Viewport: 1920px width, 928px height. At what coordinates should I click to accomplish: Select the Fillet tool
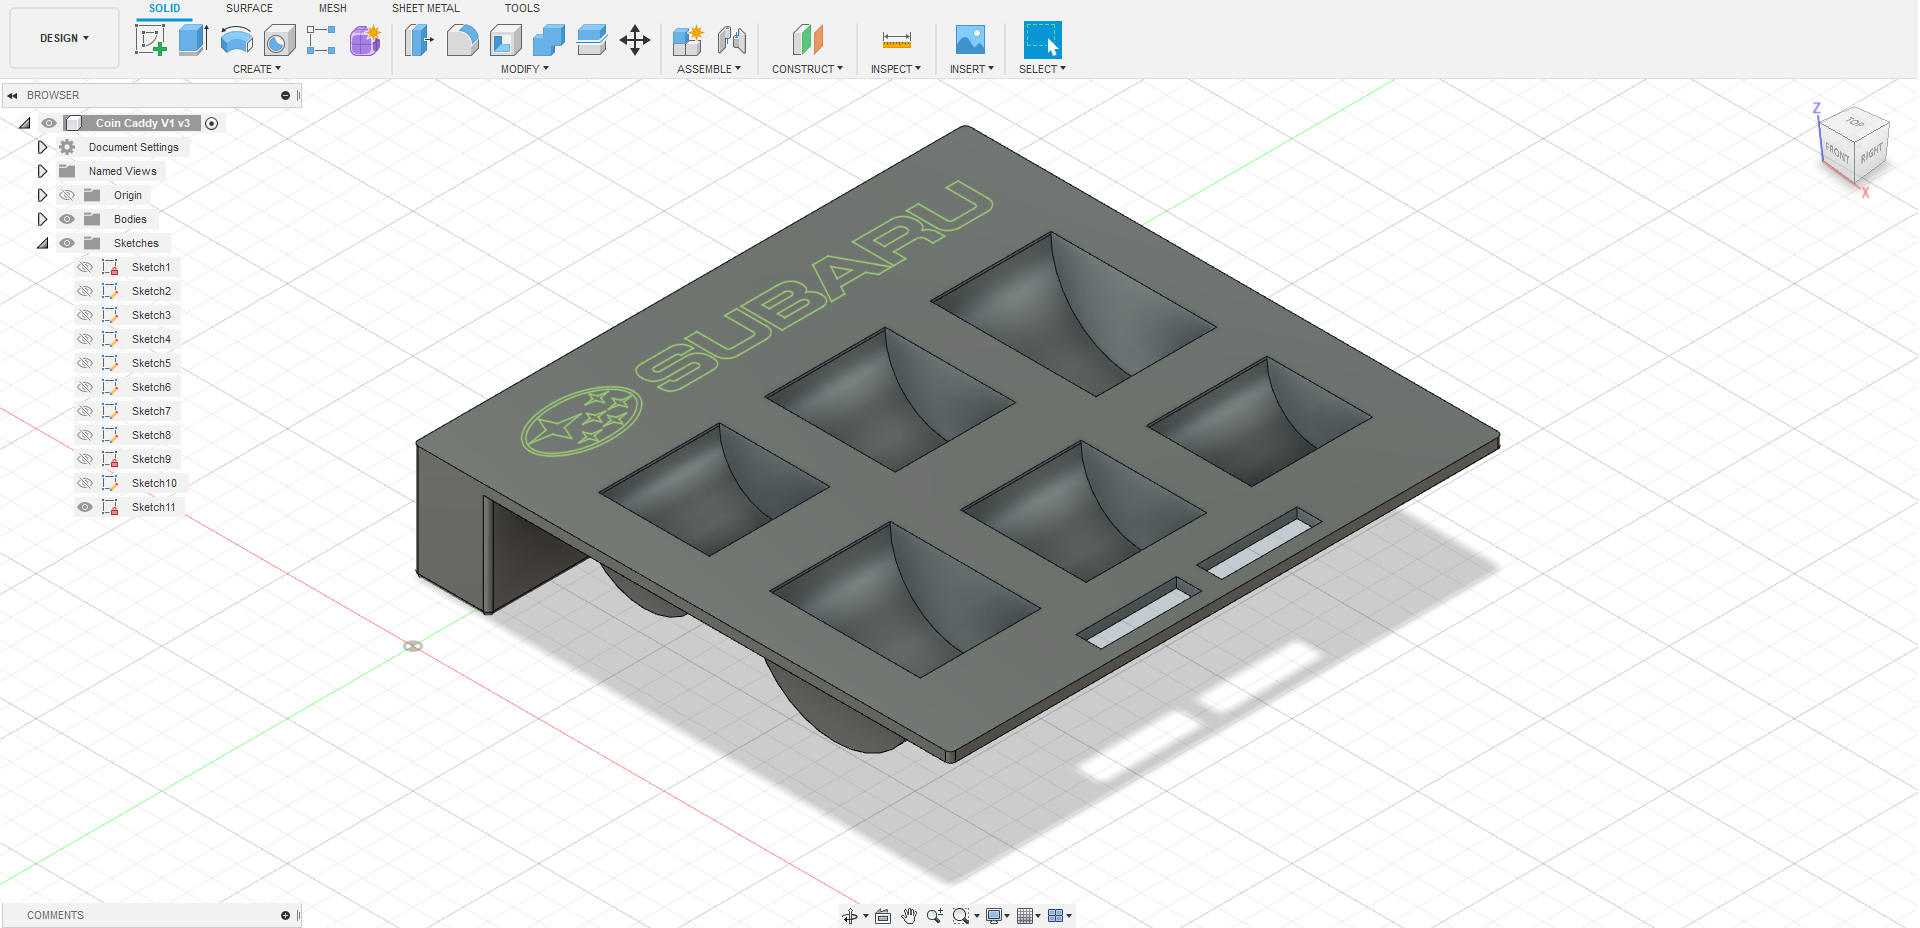[462, 40]
